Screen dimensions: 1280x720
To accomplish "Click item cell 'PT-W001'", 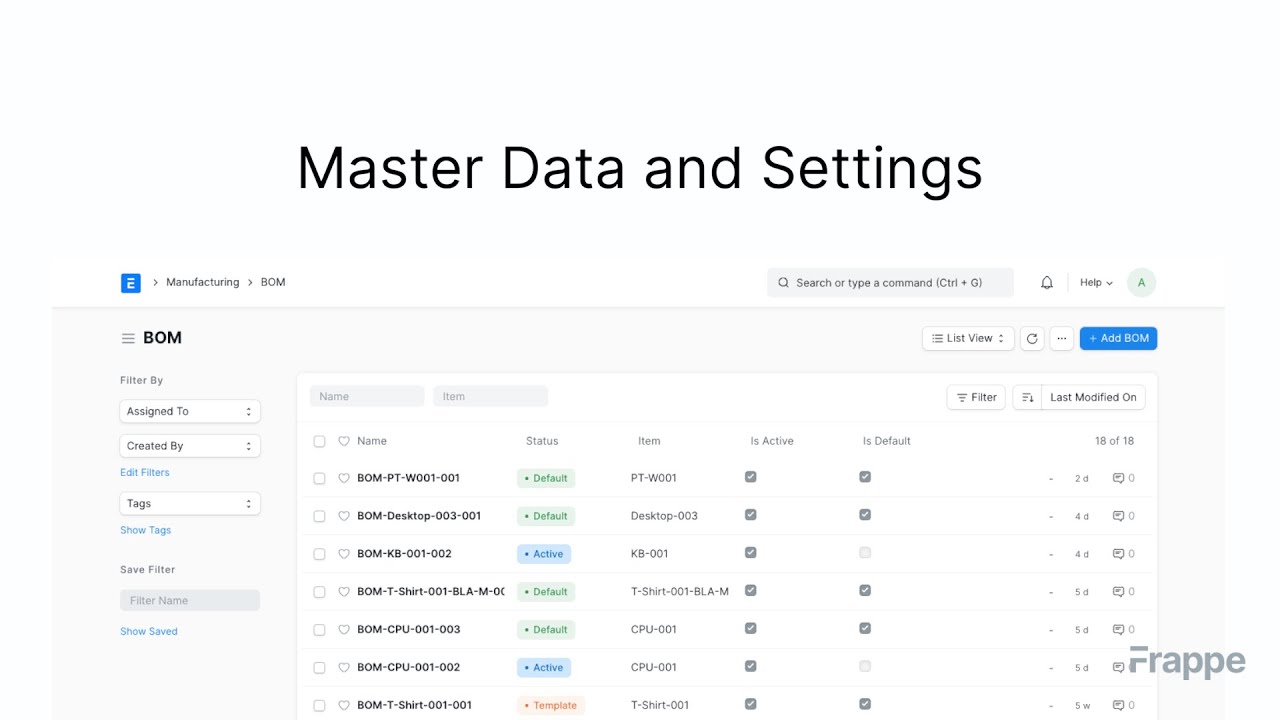I will click(654, 479).
